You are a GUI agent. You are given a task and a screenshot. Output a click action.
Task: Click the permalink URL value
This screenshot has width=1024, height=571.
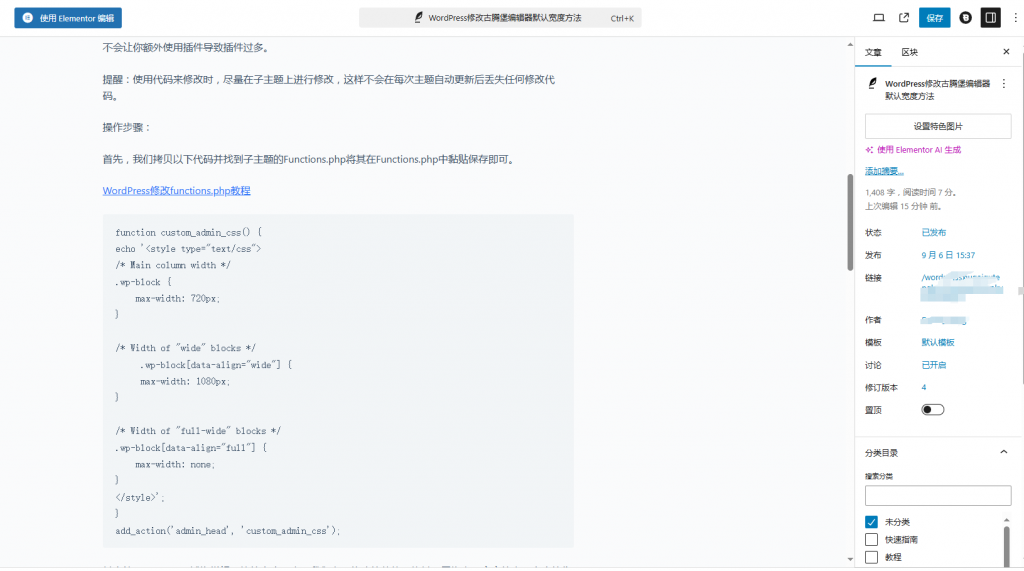click(x=961, y=287)
